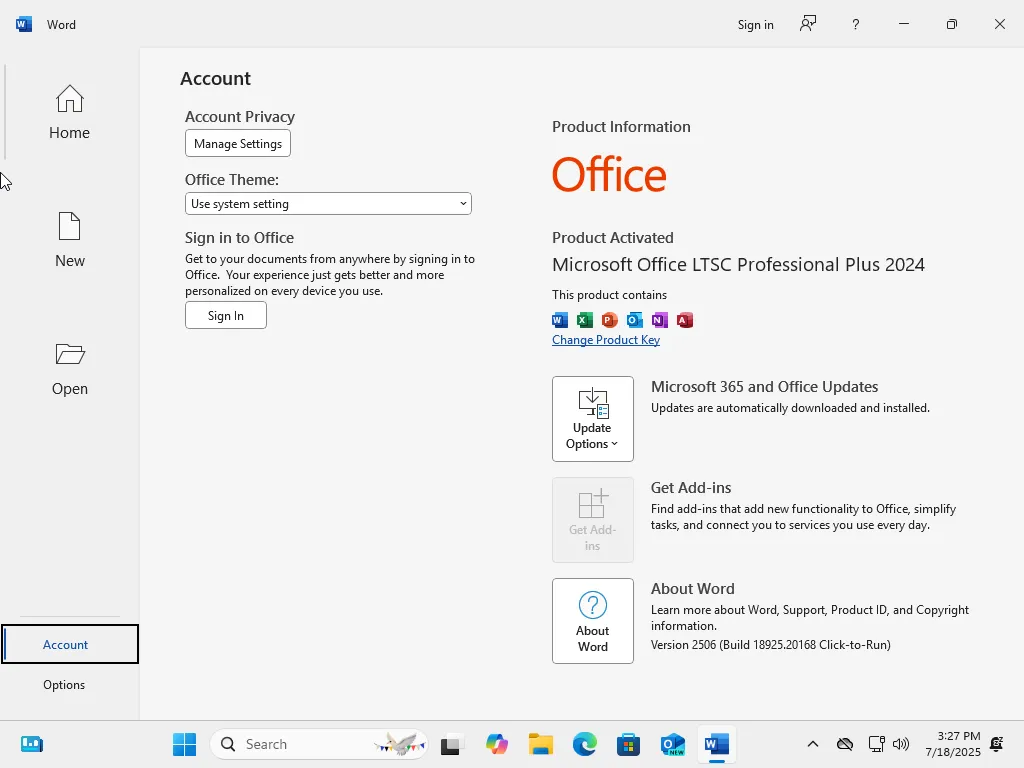1024x768 pixels.
Task: Click the Manage Settings button
Action: point(238,144)
